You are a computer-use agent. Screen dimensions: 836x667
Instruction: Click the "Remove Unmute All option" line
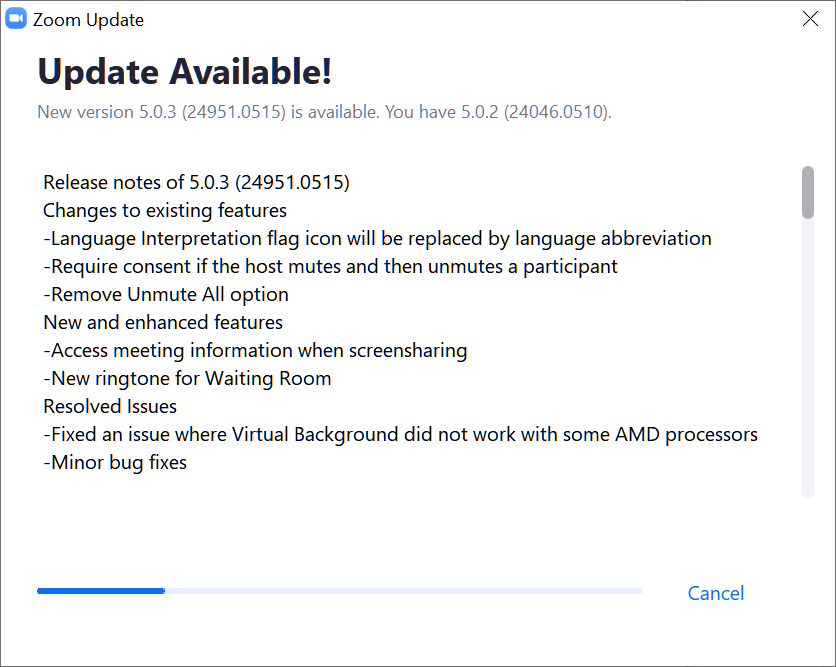166,294
